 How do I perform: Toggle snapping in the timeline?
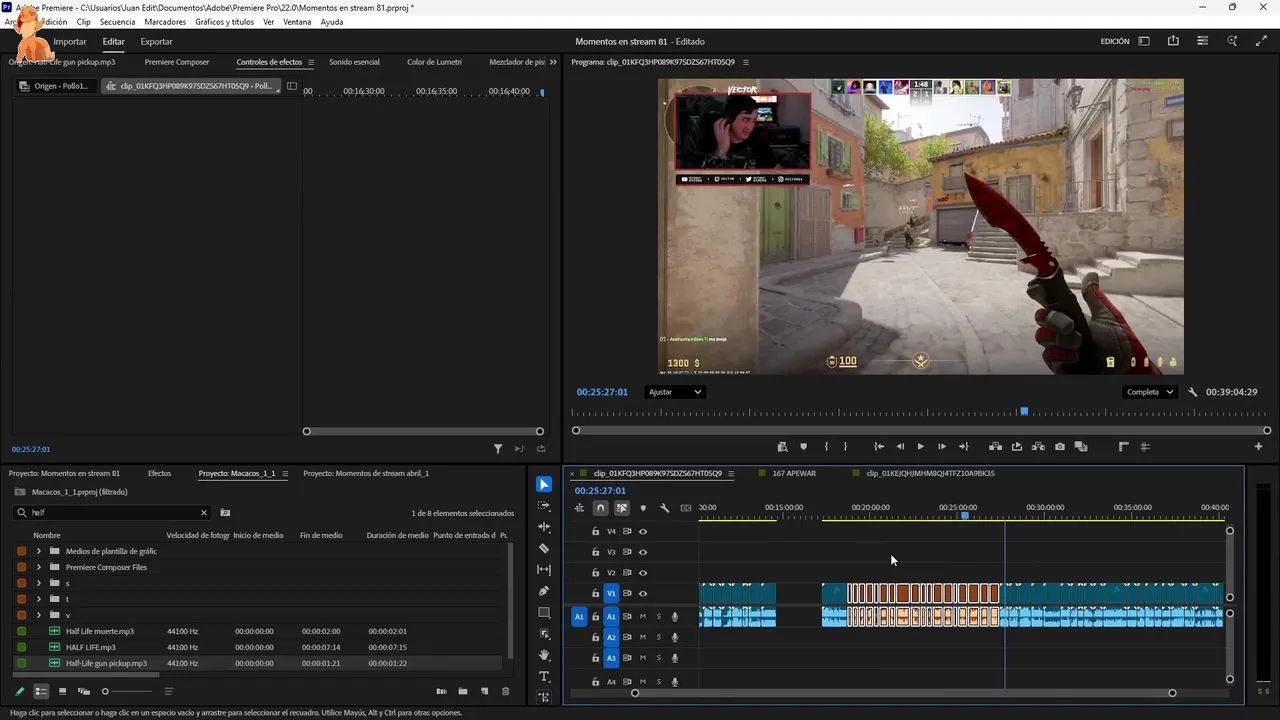click(x=600, y=508)
